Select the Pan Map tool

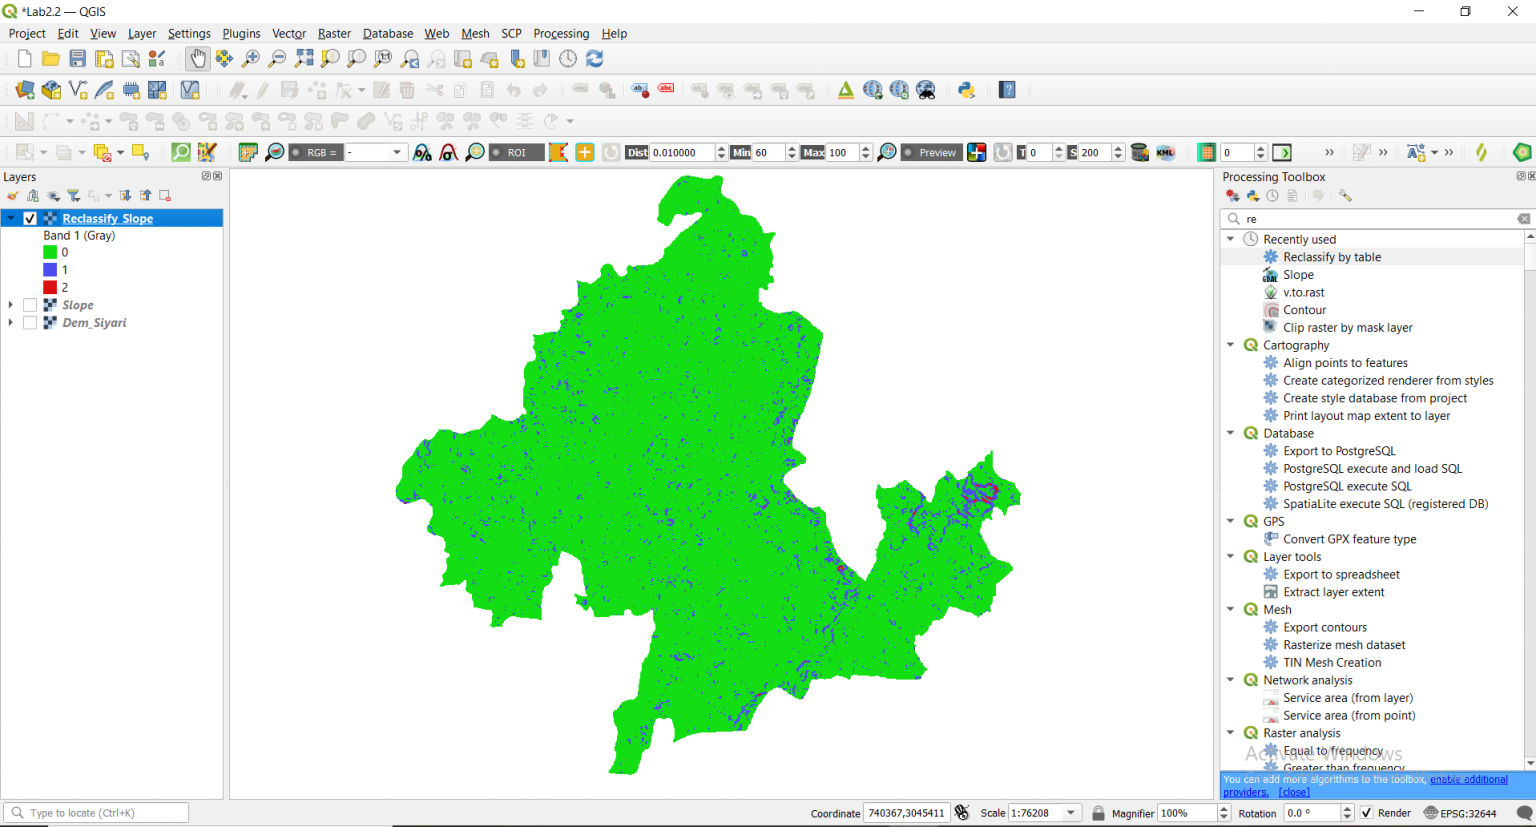(197, 58)
